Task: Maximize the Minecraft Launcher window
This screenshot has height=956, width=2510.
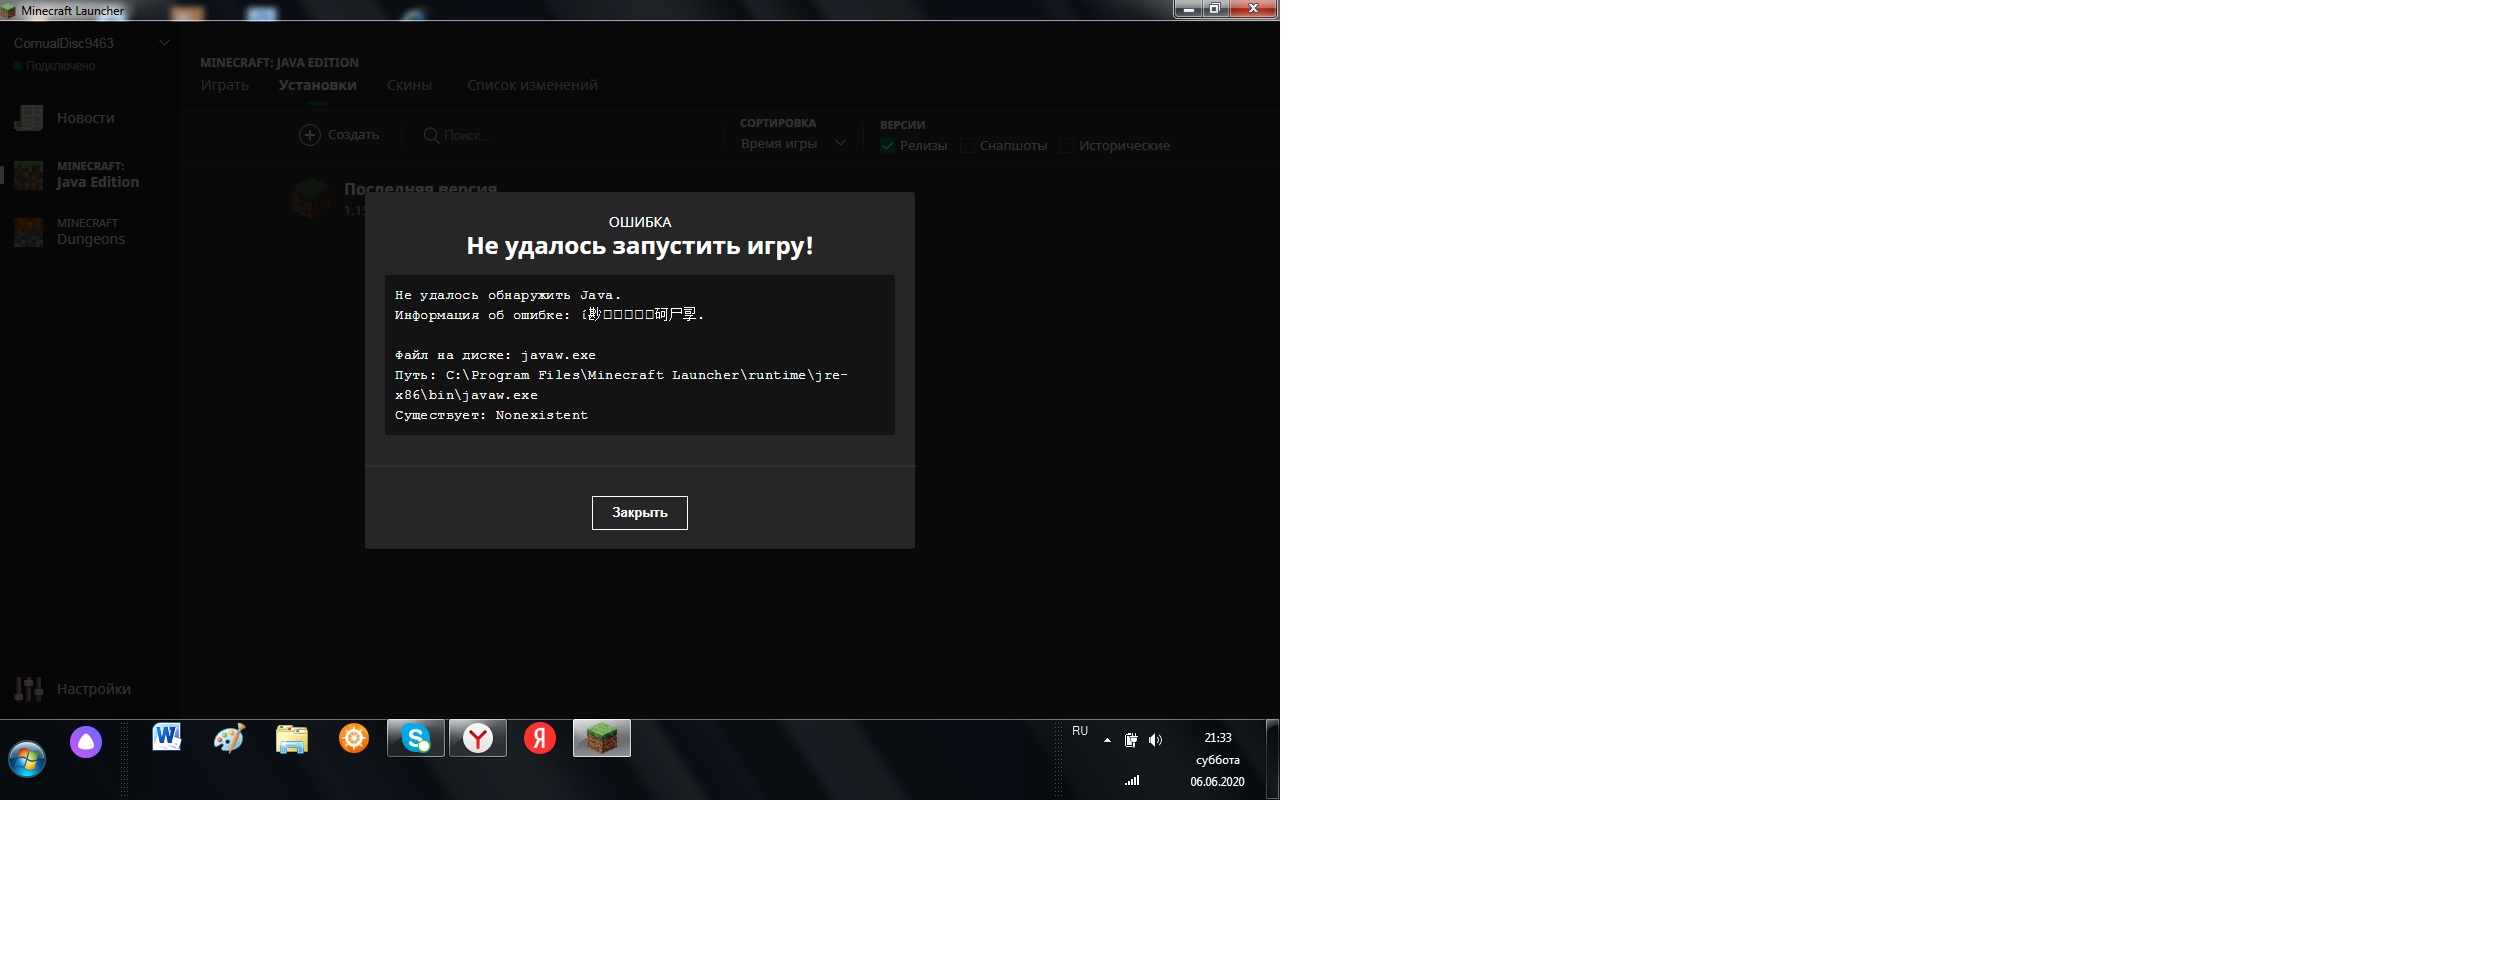Action: pyautogui.click(x=1215, y=9)
